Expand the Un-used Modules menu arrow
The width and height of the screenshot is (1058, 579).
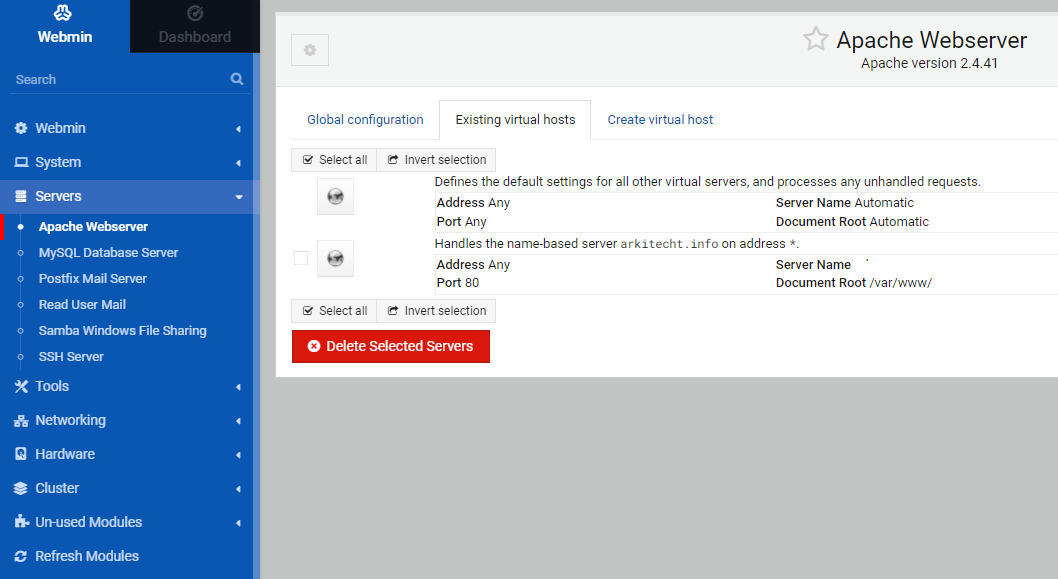point(238,523)
